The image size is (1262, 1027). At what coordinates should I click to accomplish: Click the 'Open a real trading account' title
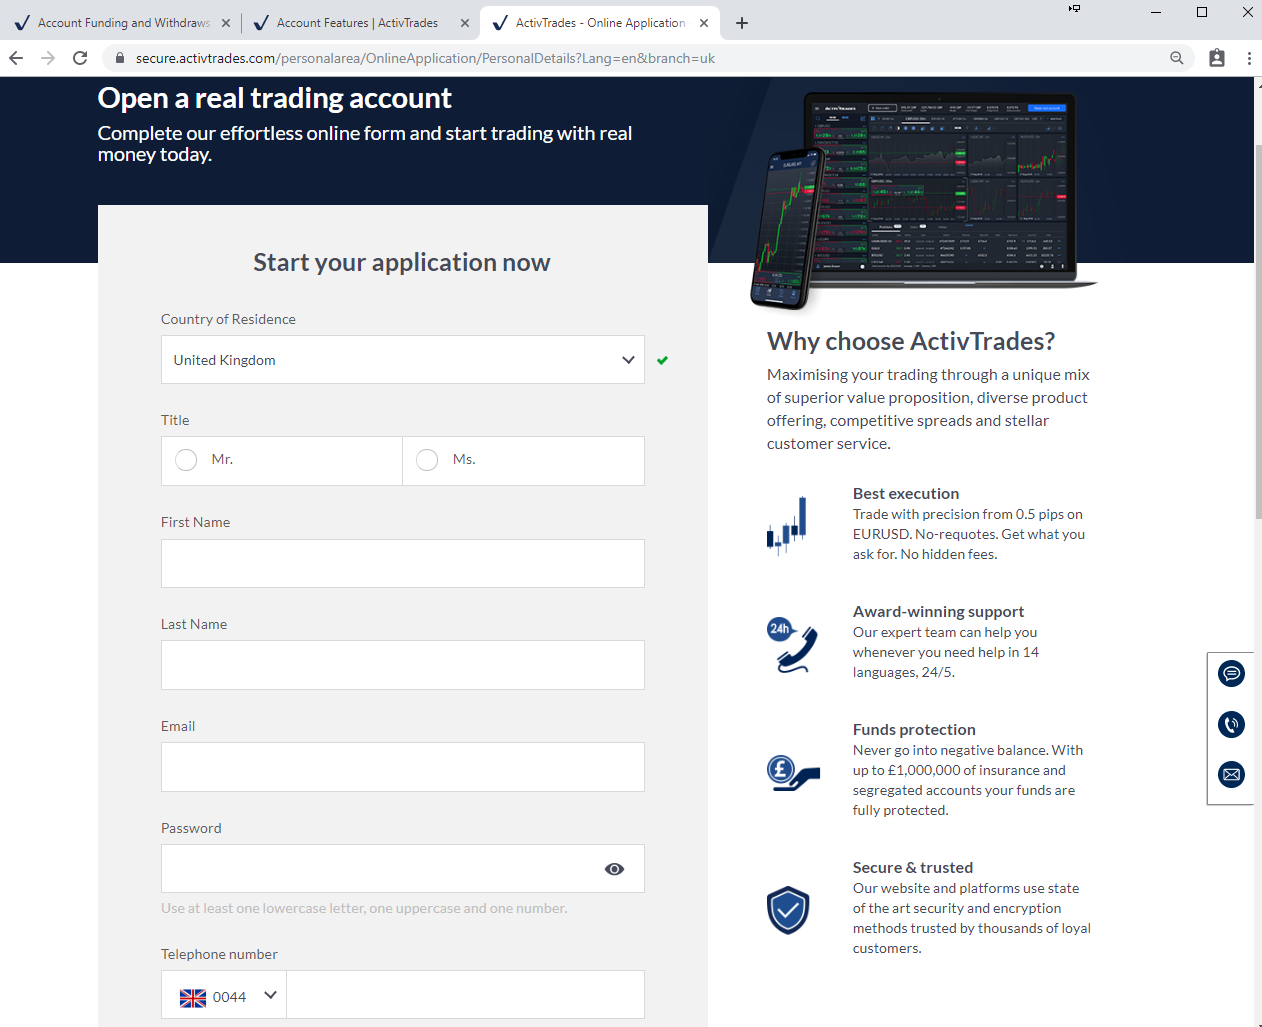click(x=274, y=98)
